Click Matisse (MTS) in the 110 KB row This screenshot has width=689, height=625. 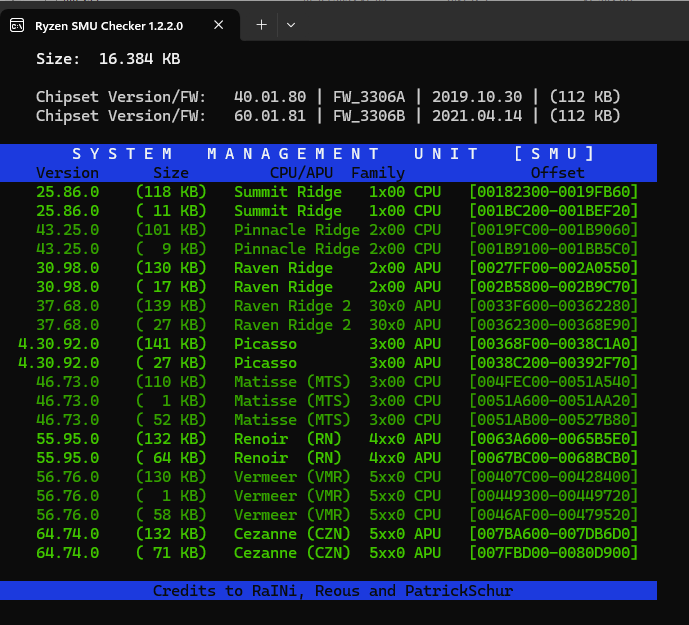tap(292, 382)
